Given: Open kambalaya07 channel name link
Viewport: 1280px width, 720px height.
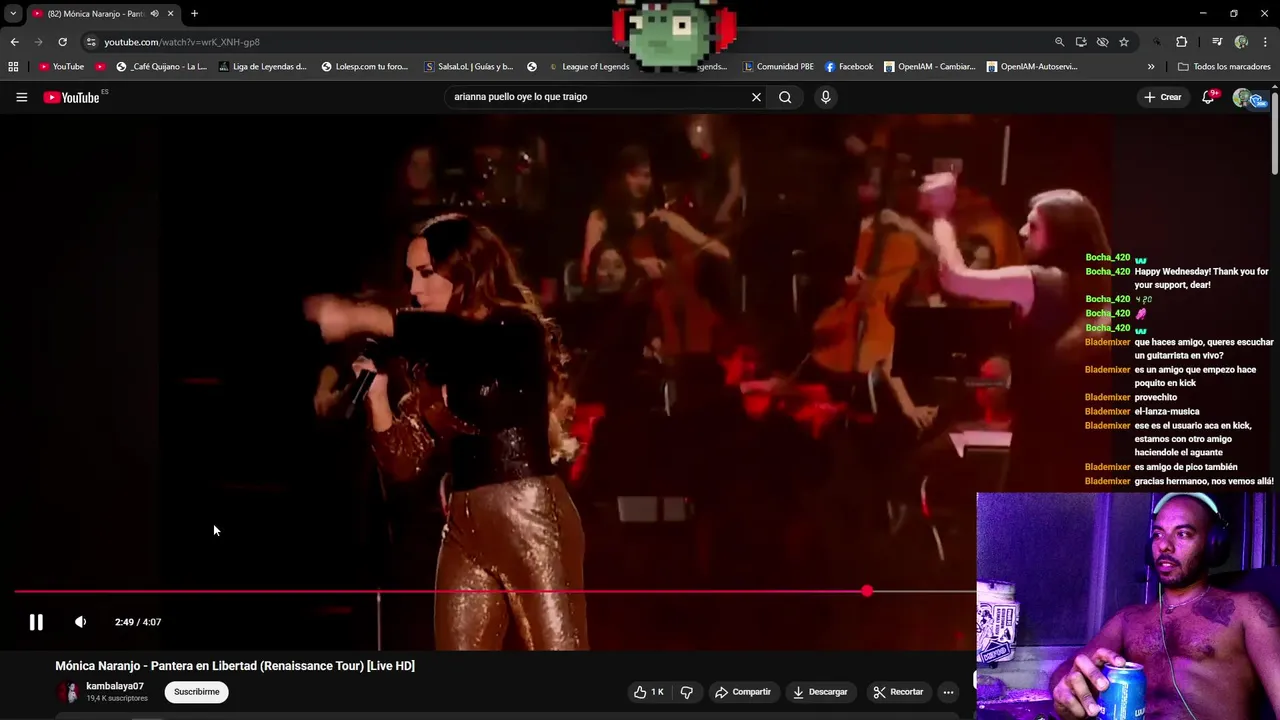Looking at the screenshot, I should click(115, 686).
